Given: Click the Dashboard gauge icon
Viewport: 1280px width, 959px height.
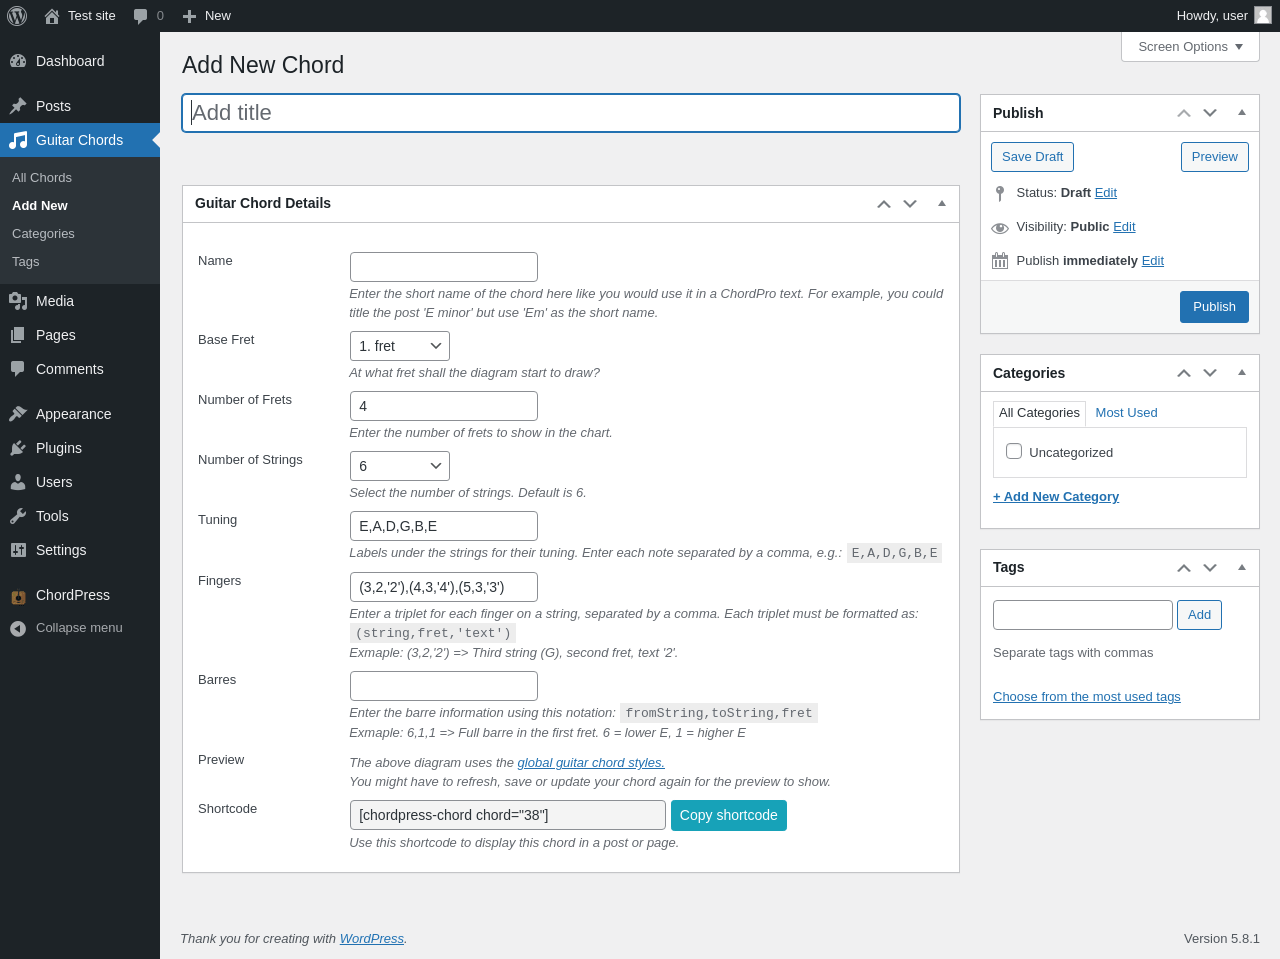Looking at the screenshot, I should click(x=18, y=61).
